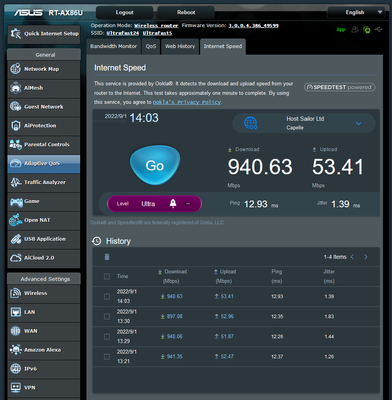Viewport: 392px width, 400px height.
Task: Open the VPN monitor icon
Action: coord(15,387)
